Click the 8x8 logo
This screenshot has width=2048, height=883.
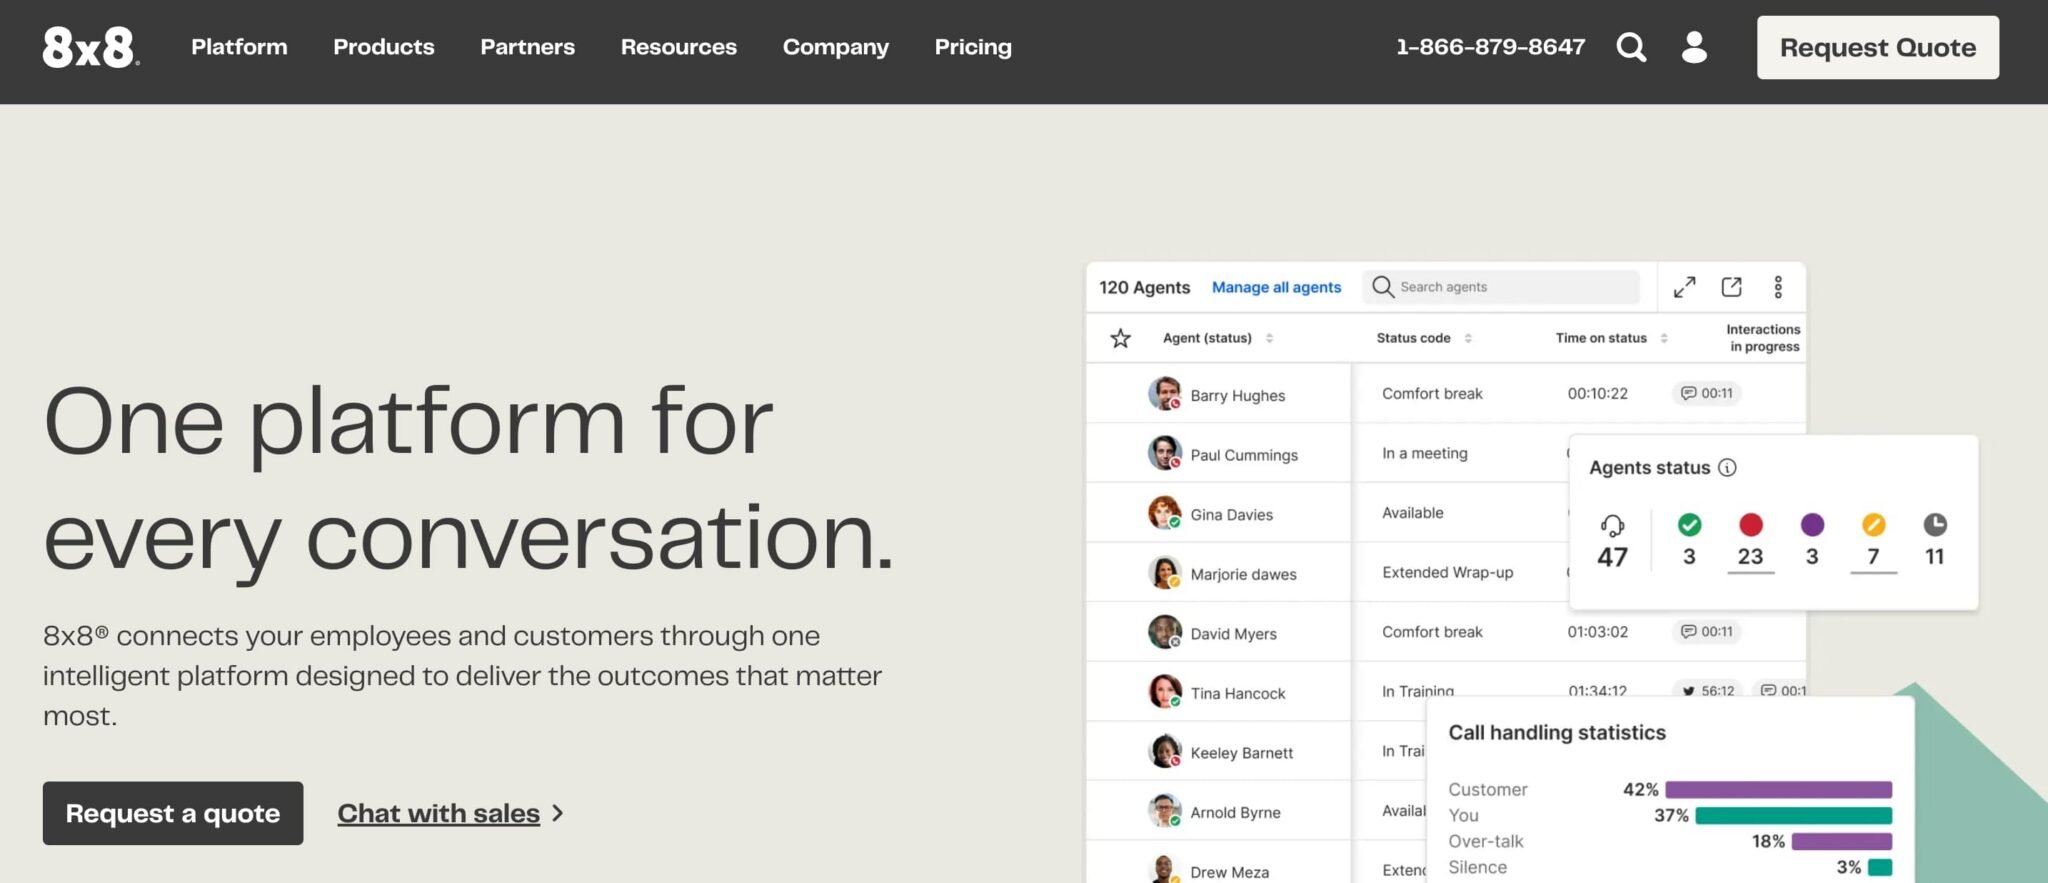[x=90, y=47]
